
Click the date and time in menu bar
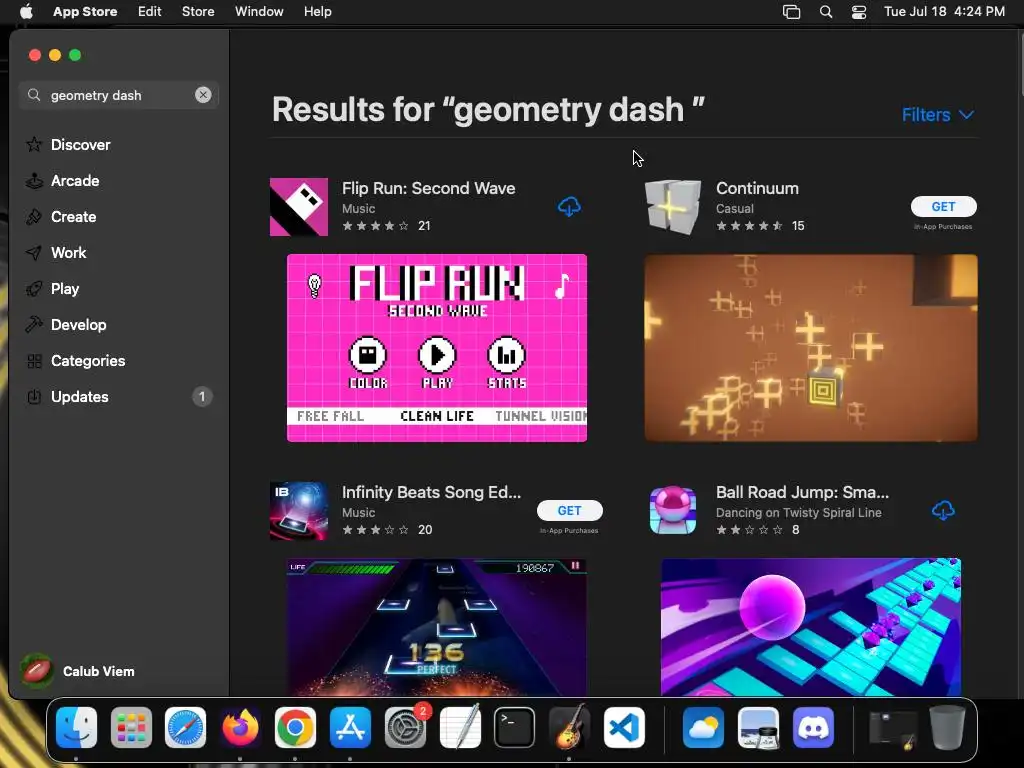pyautogui.click(x=944, y=12)
